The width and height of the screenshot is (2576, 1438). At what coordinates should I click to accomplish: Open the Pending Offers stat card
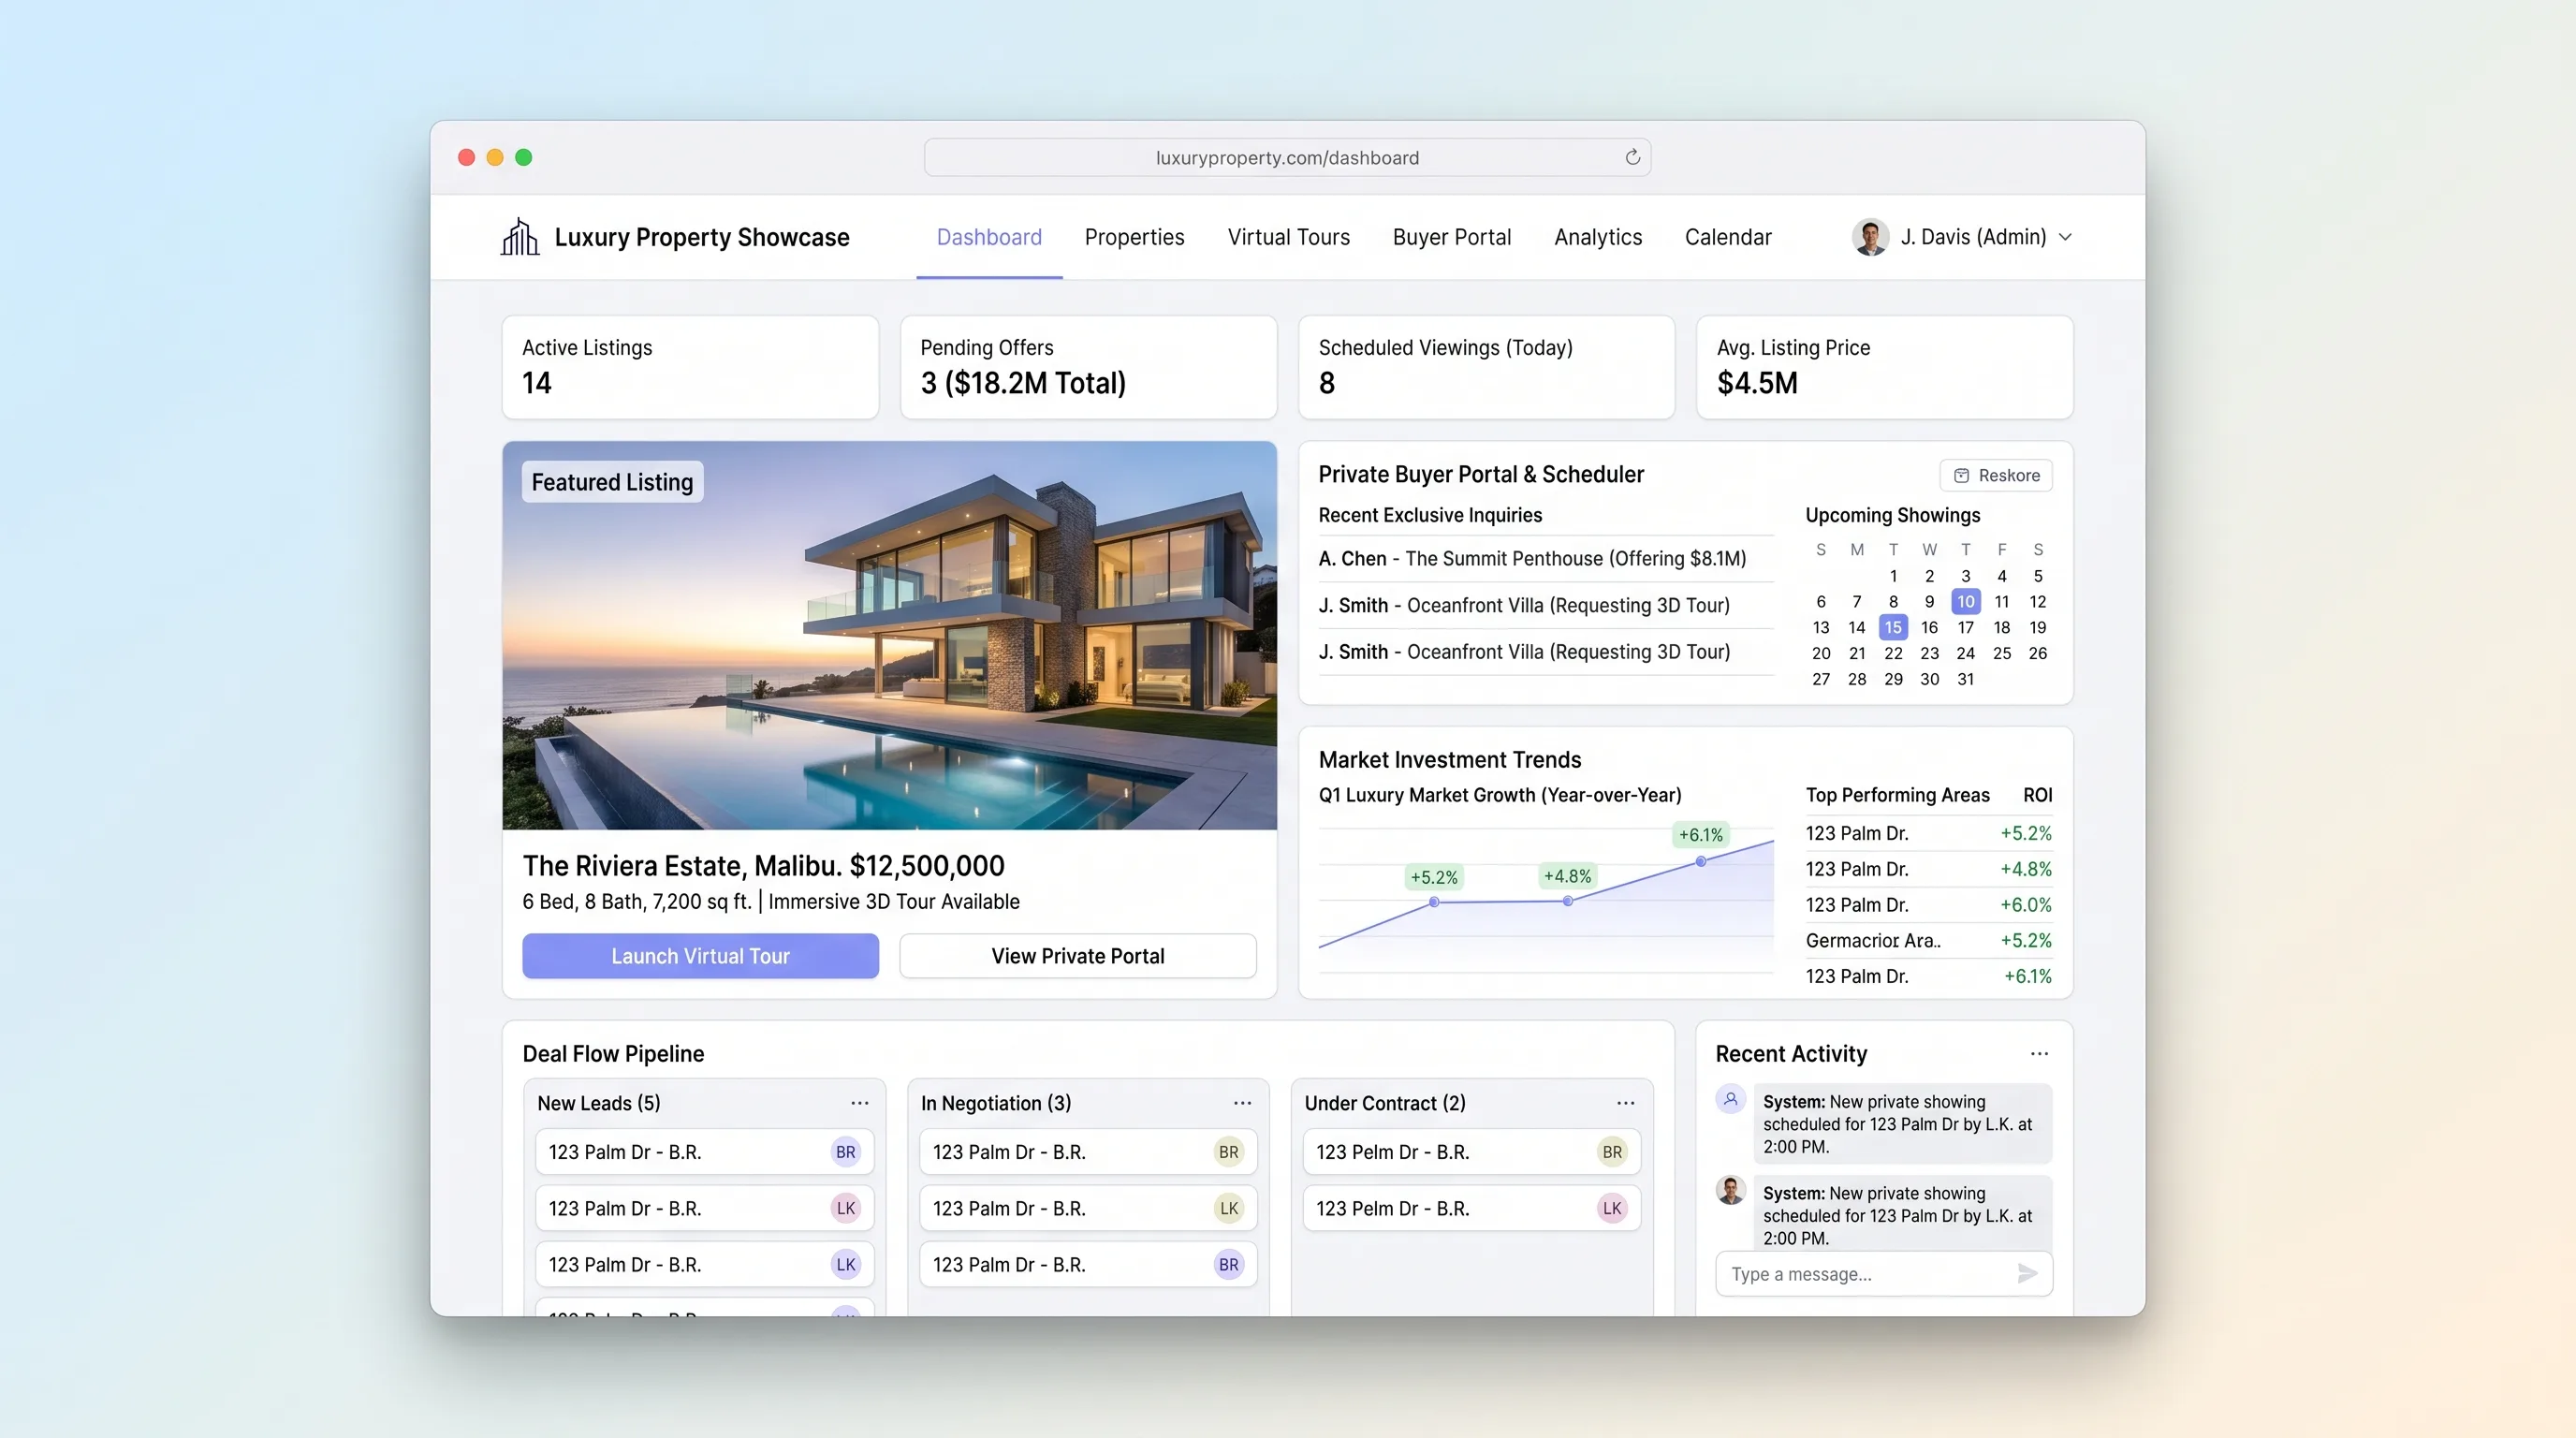click(x=1088, y=367)
